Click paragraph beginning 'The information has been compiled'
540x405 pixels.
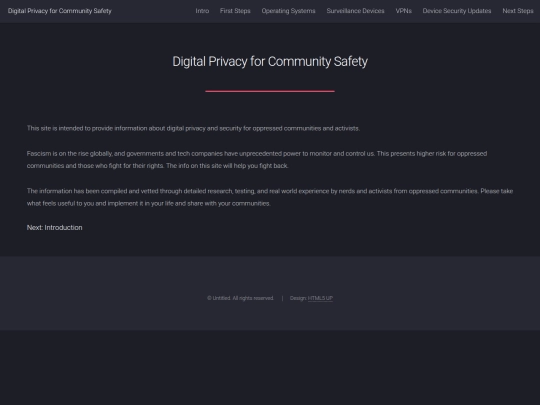point(270,197)
